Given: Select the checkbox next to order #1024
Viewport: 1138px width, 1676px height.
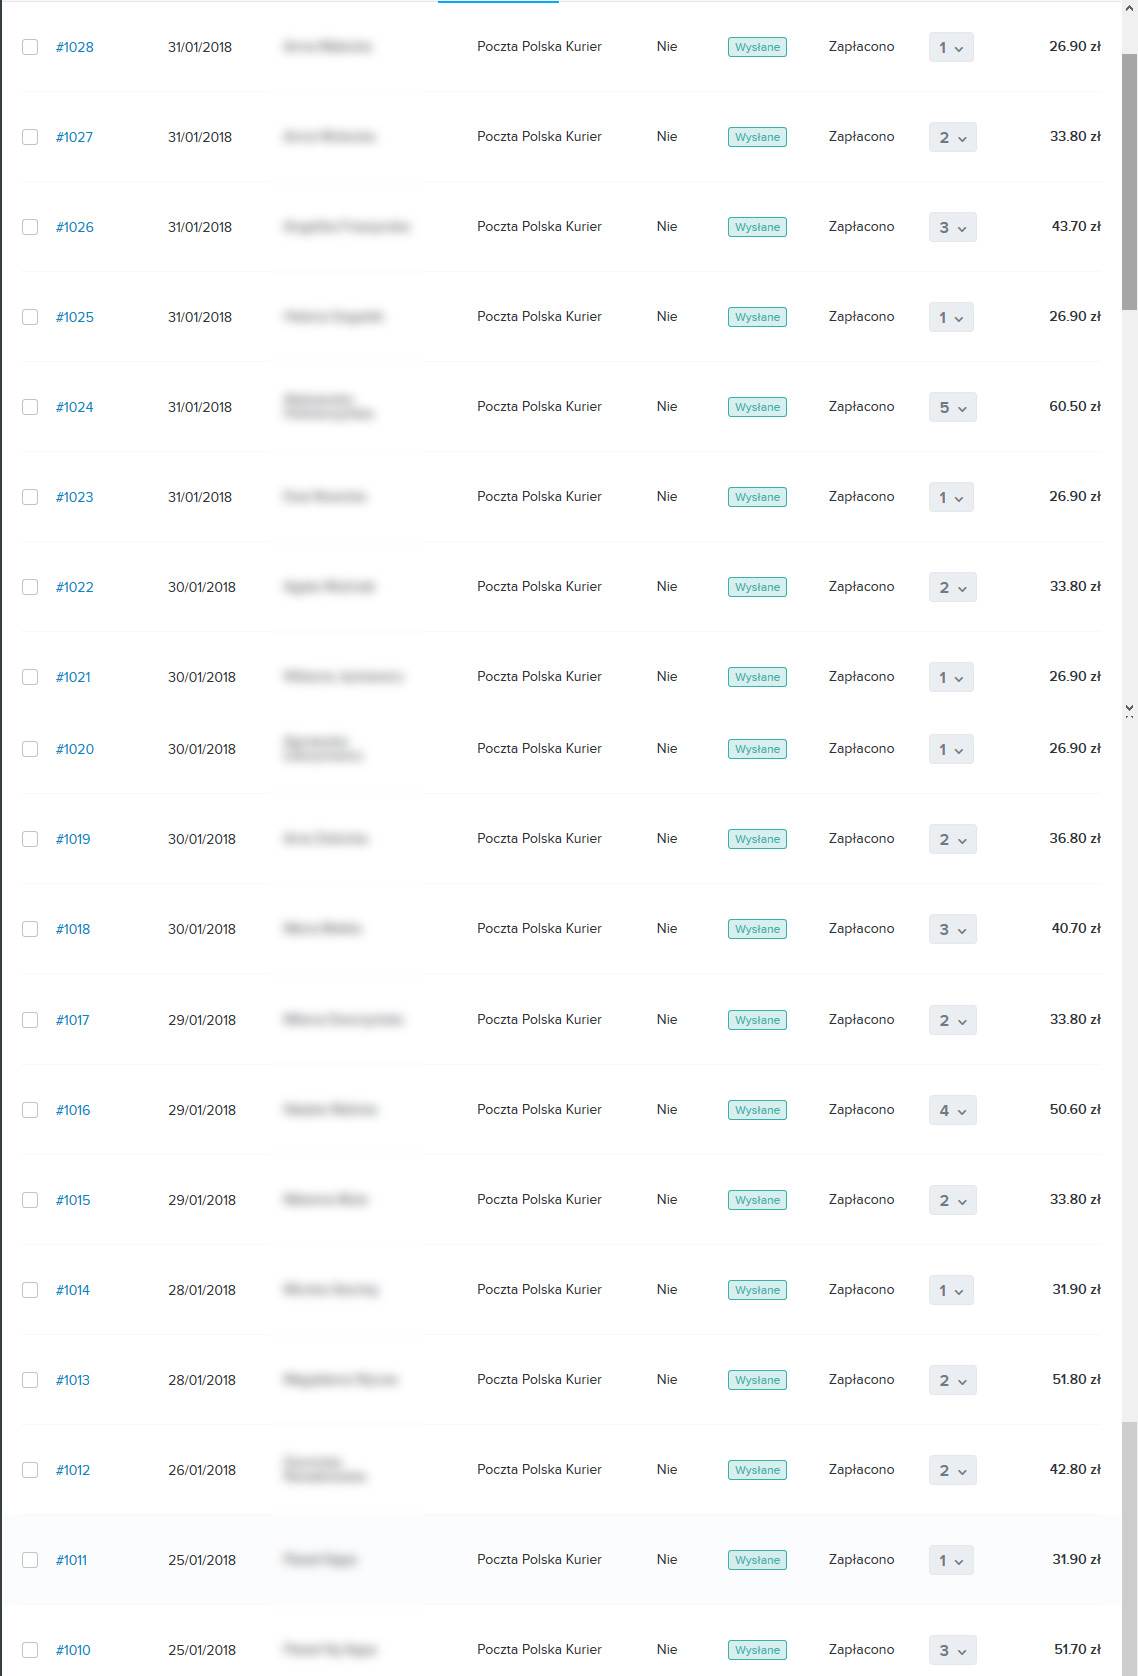Looking at the screenshot, I should pyautogui.click(x=30, y=407).
